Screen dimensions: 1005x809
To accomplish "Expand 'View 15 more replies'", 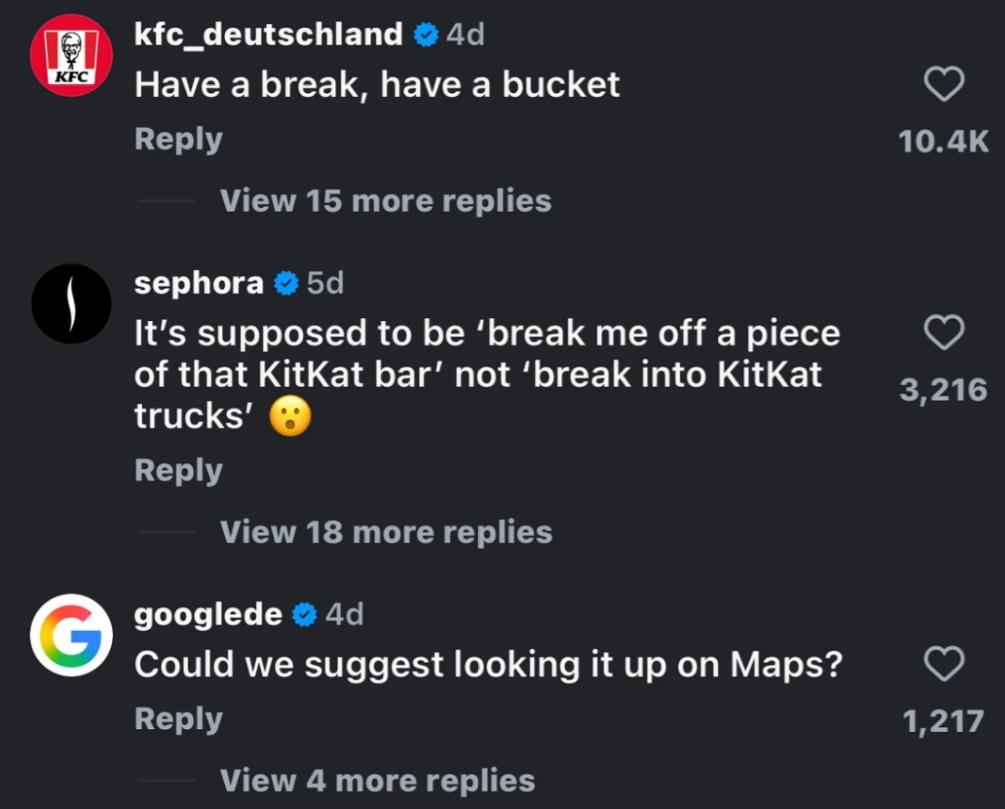I will 385,201.
